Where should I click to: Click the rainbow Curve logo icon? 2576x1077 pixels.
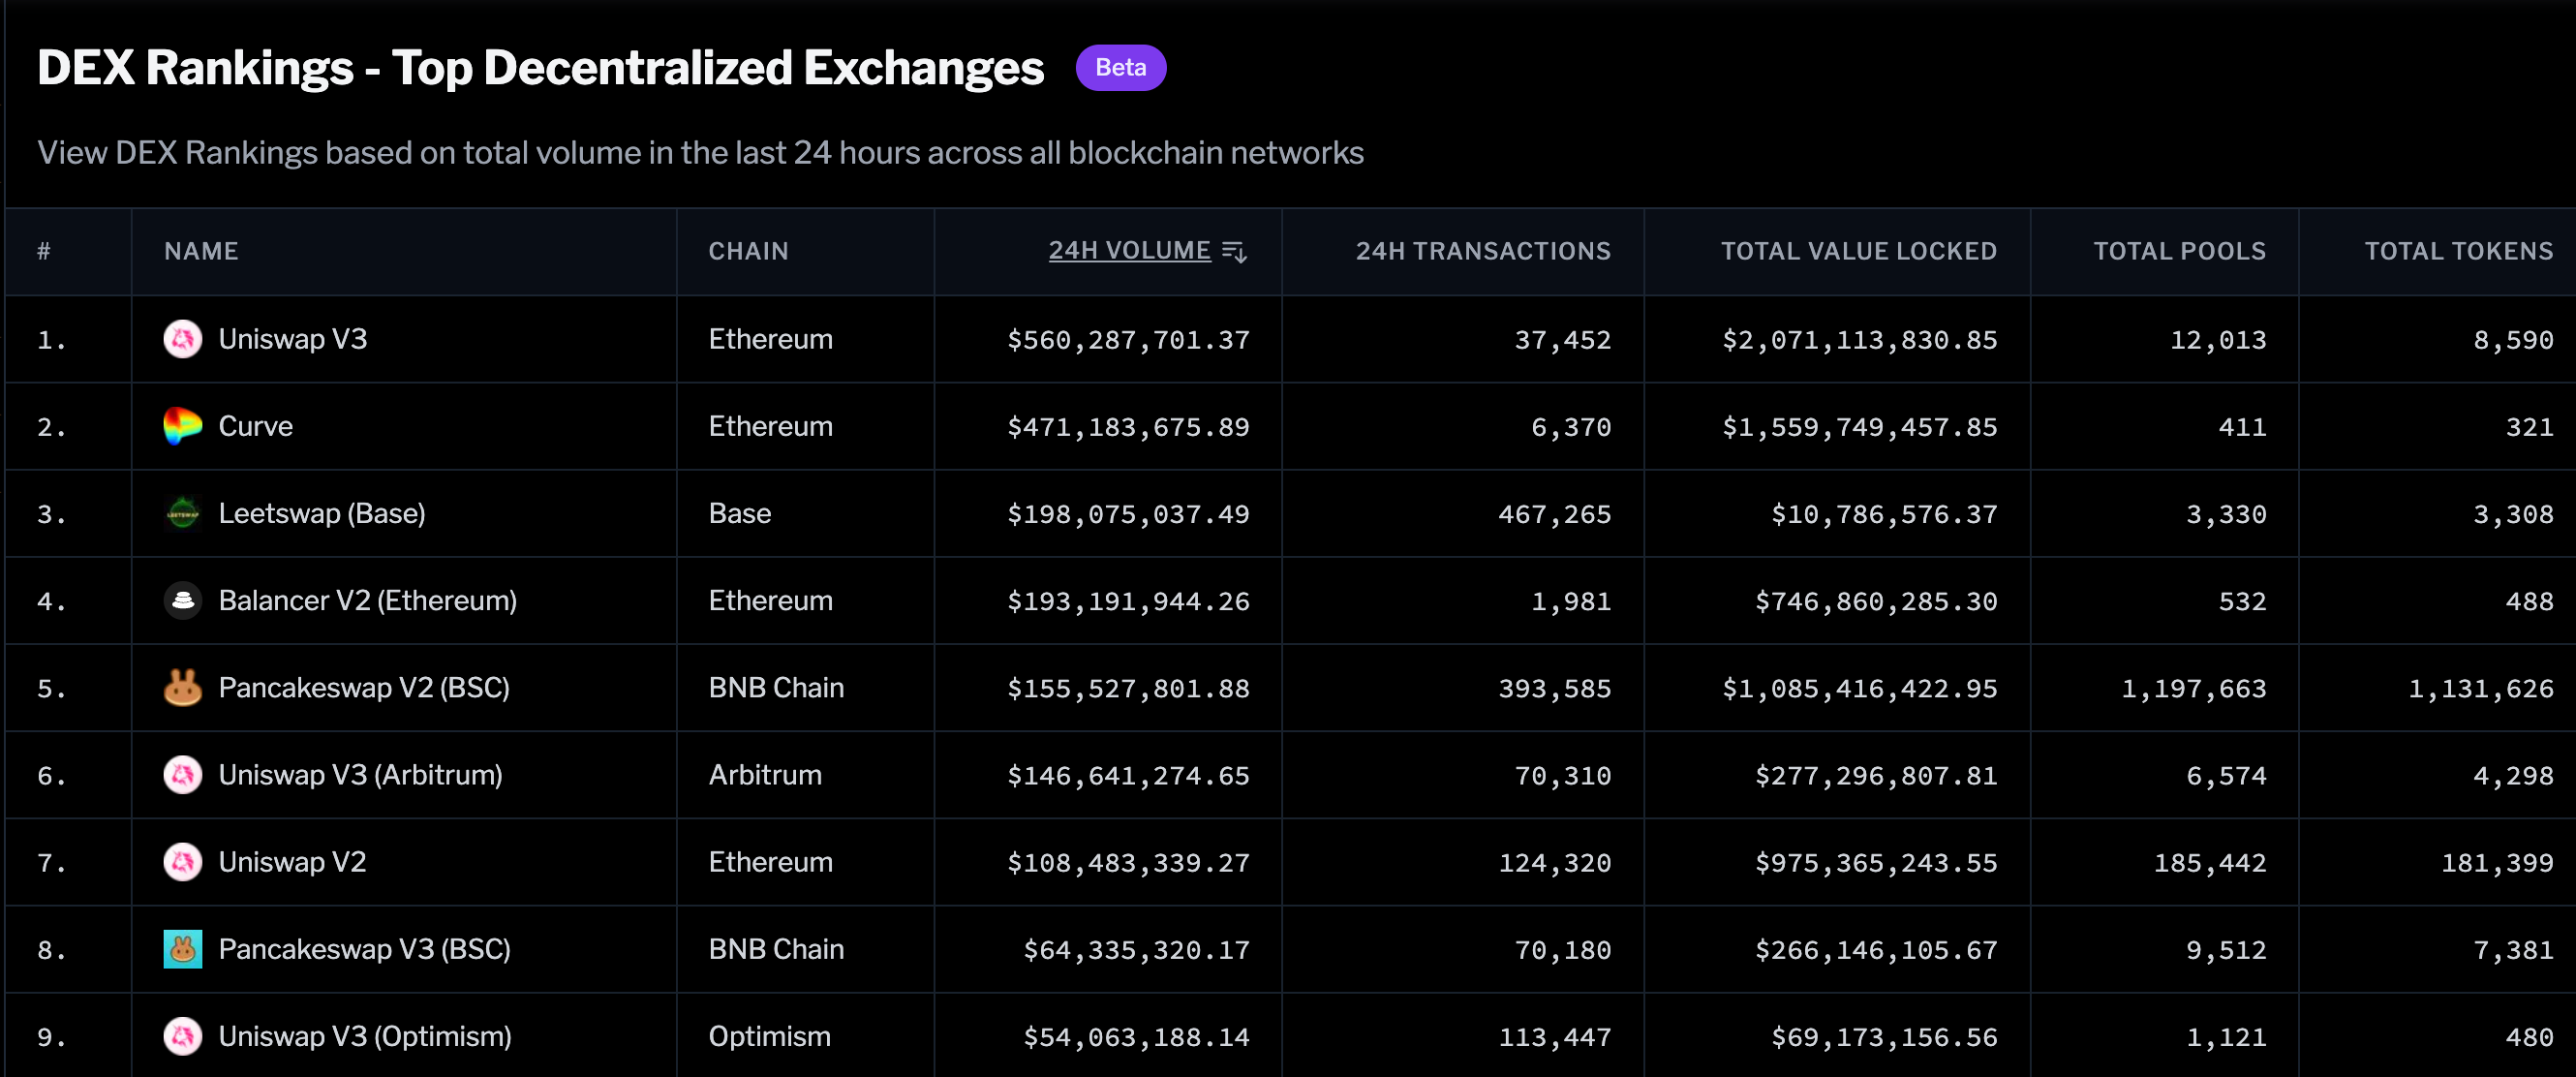tap(182, 426)
